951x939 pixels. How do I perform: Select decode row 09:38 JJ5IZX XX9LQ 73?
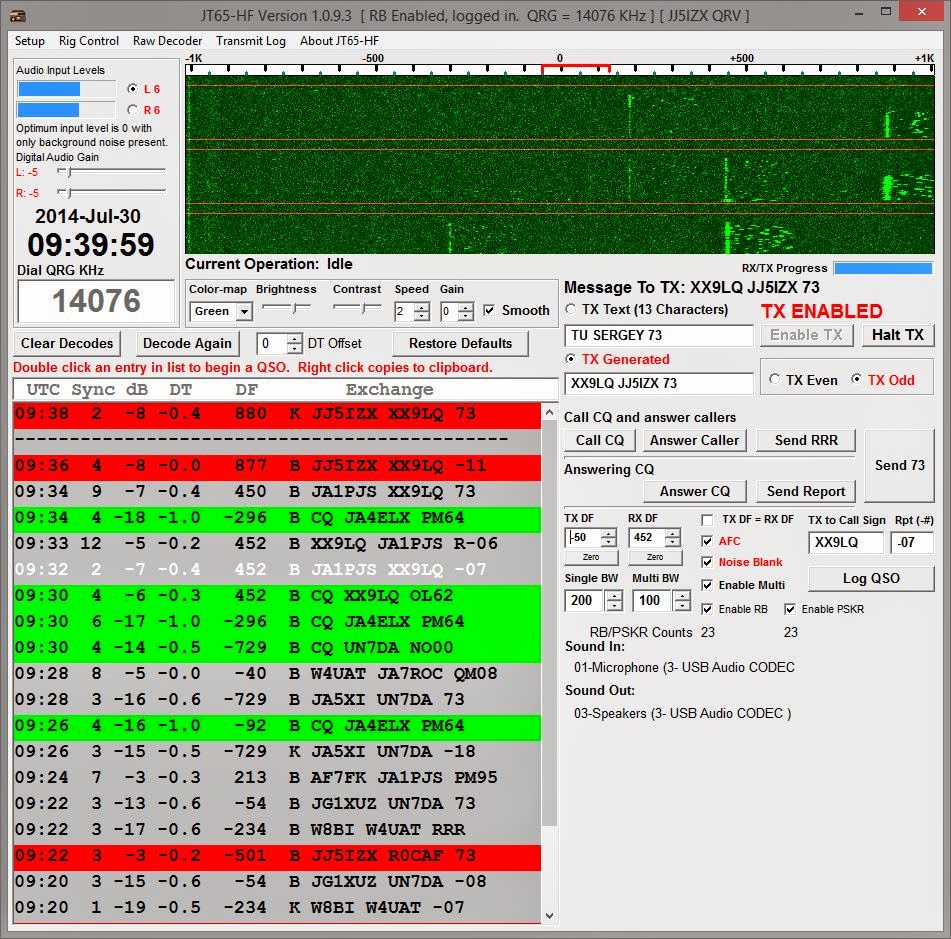point(277,414)
